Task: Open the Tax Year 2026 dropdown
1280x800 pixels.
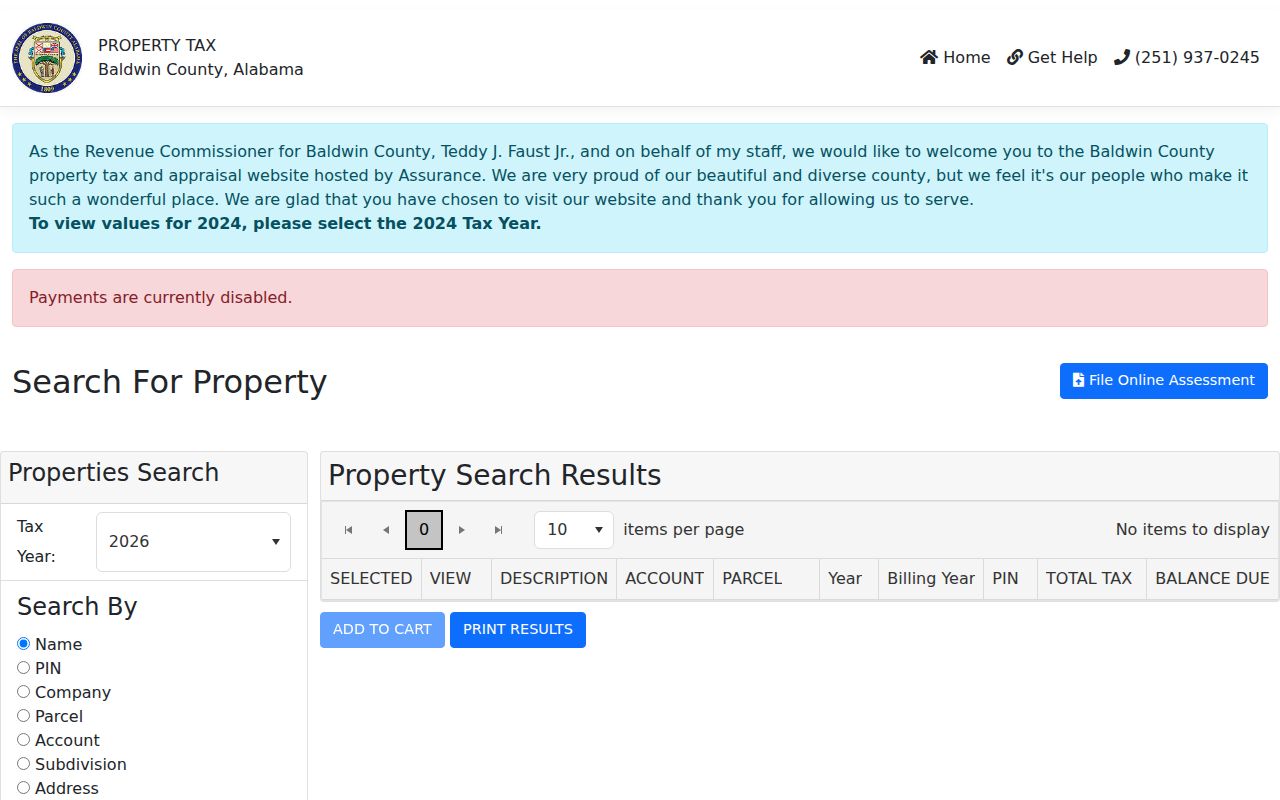Action: [193, 542]
